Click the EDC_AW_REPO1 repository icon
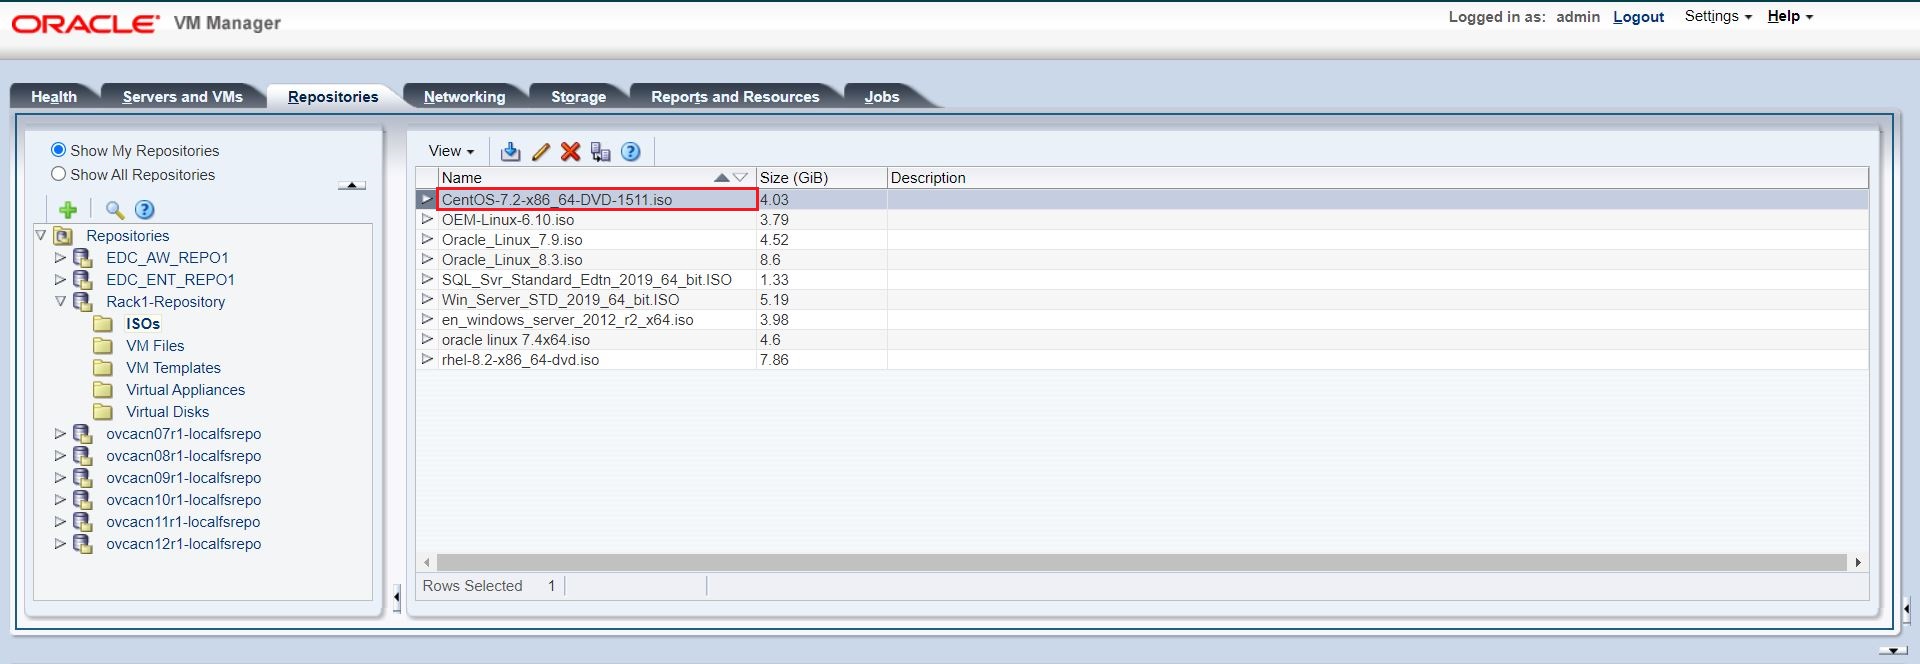1920x664 pixels. [x=83, y=258]
